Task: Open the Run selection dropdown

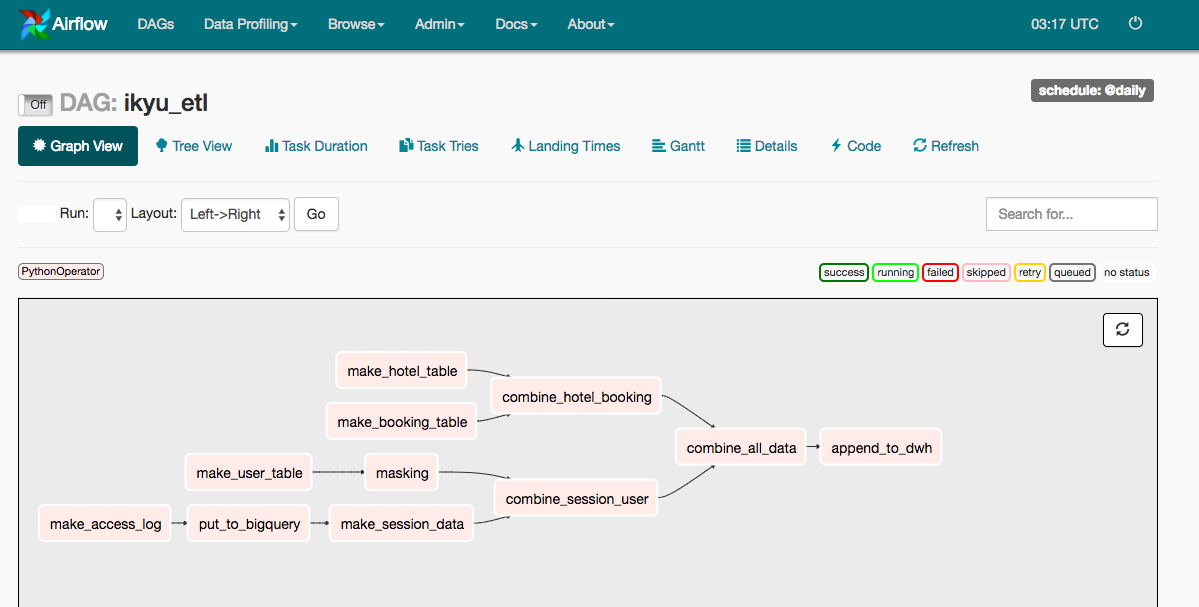Action: pyautogui.click(x=109, y=215)
